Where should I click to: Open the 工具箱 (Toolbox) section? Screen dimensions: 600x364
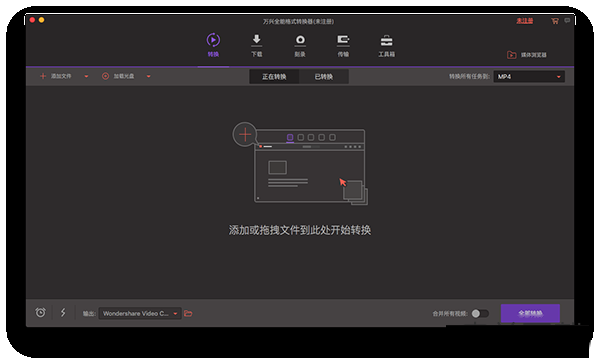pyautogui.click(x=386, y=45)
